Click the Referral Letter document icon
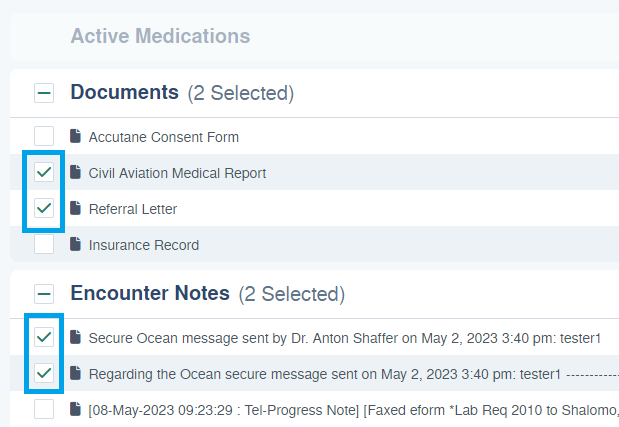 tap(76, 208)
